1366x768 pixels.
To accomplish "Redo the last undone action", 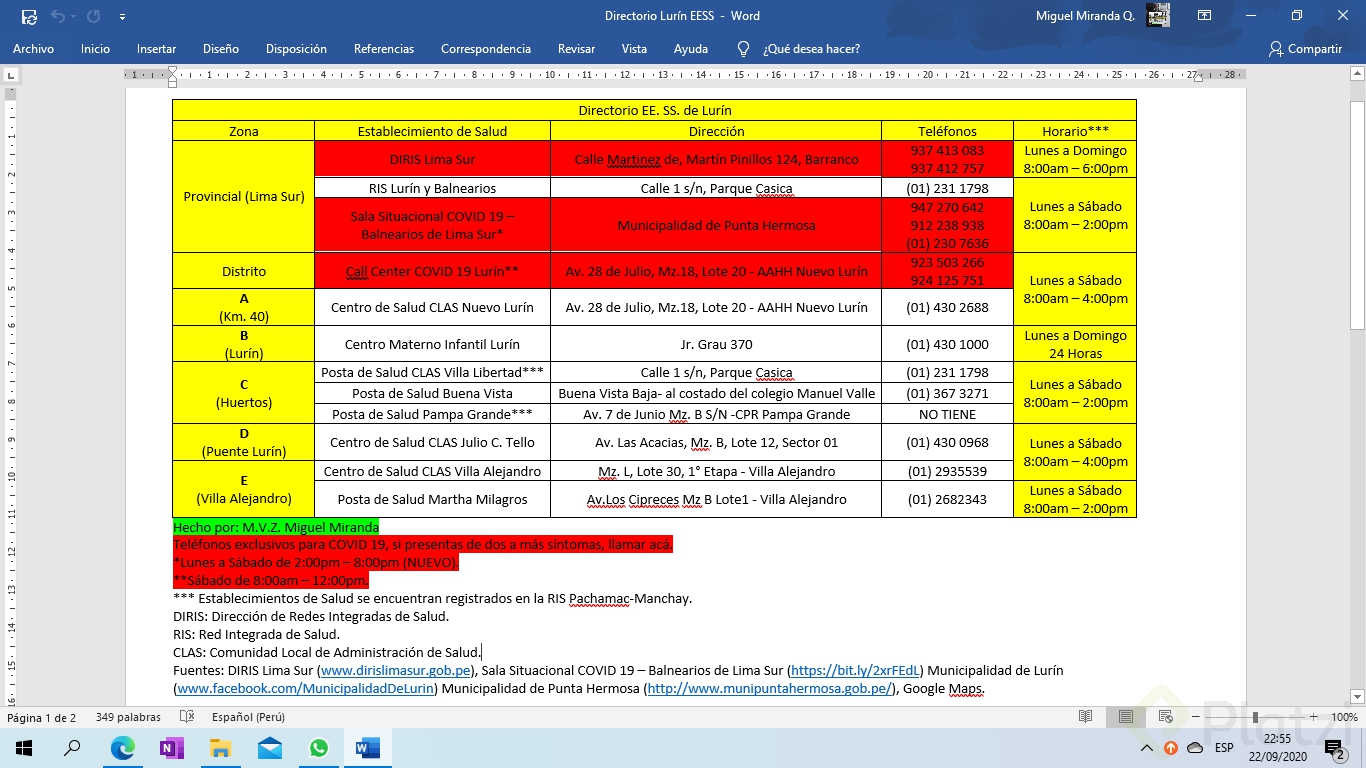I will 94,16.
